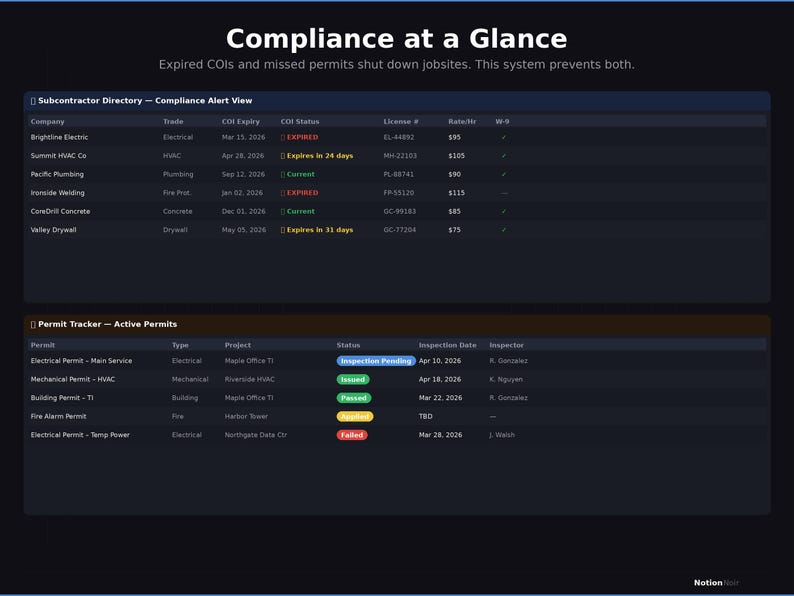Click the EXPIRED status for Ironside Welding

tap(300, 193)
